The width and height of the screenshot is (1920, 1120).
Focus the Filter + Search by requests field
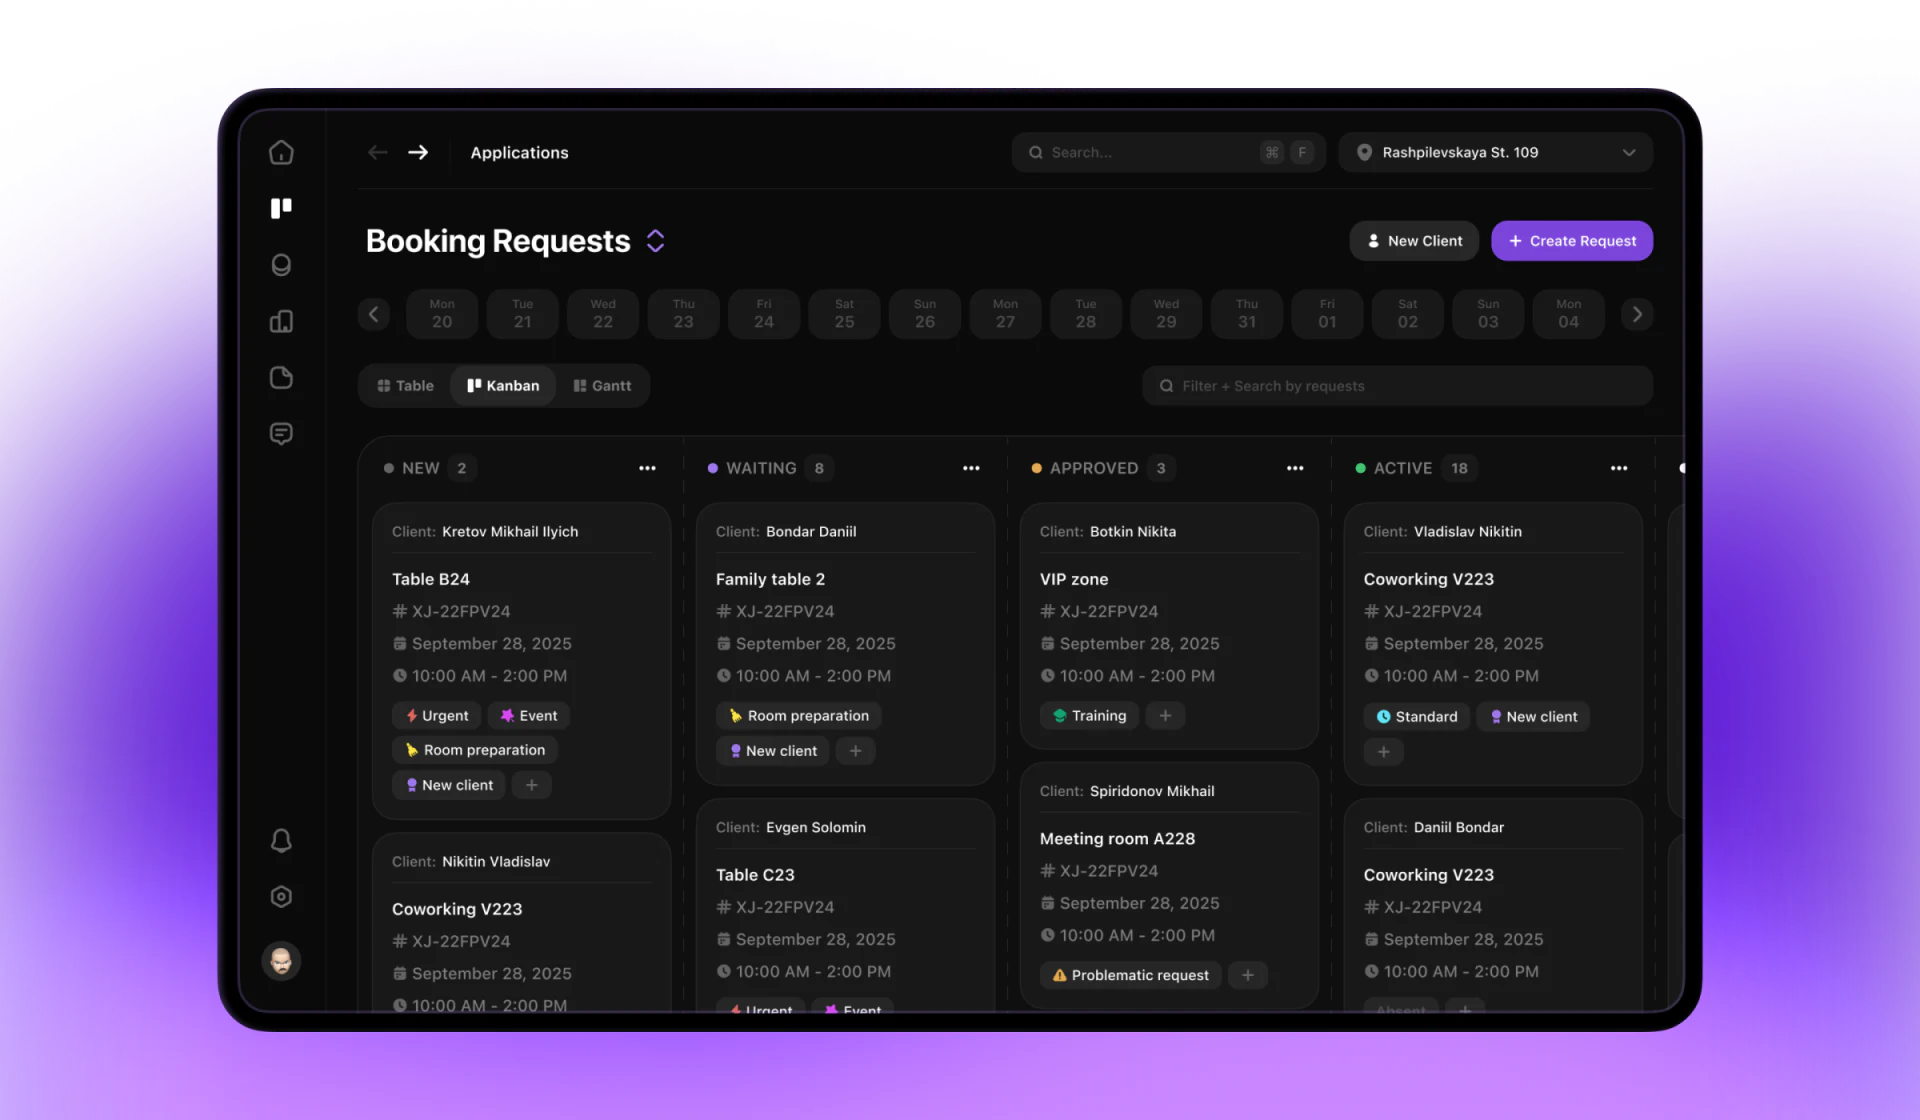[x=1397, y=386]
